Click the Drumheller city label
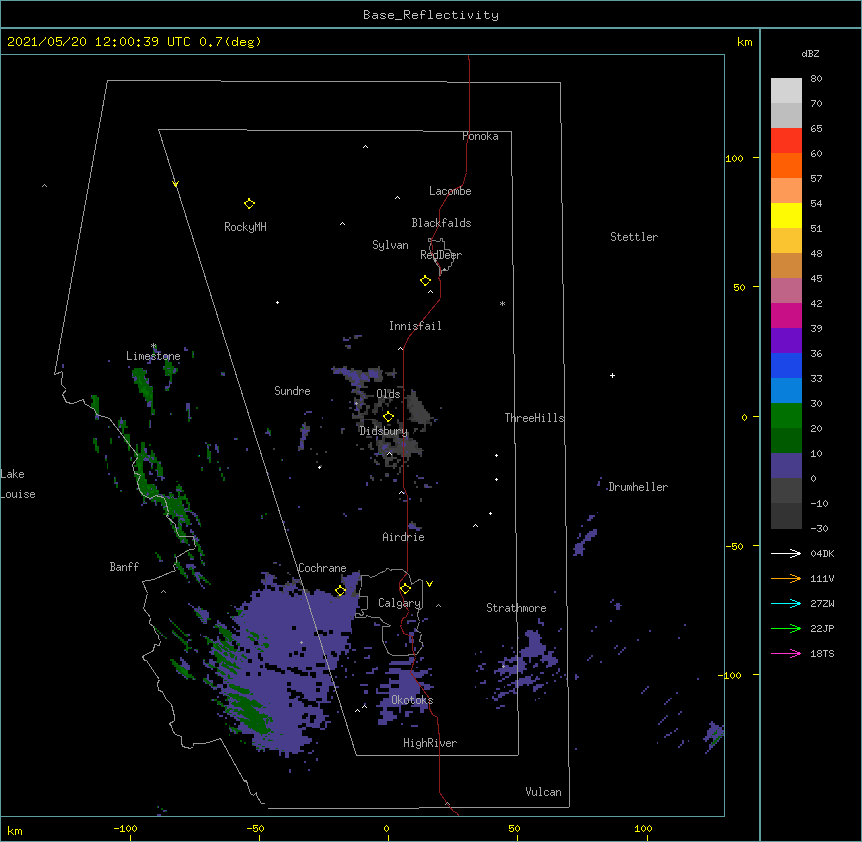Screen dimensions: 862x842 click(638, 487)
